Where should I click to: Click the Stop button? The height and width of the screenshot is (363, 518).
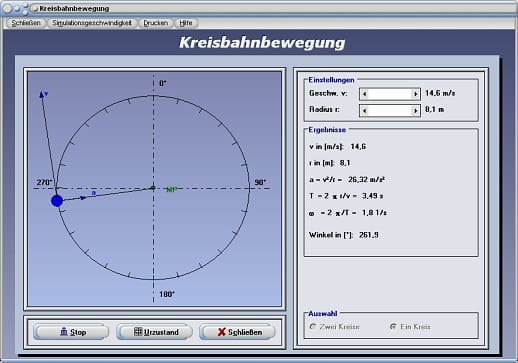coord(71,332)
